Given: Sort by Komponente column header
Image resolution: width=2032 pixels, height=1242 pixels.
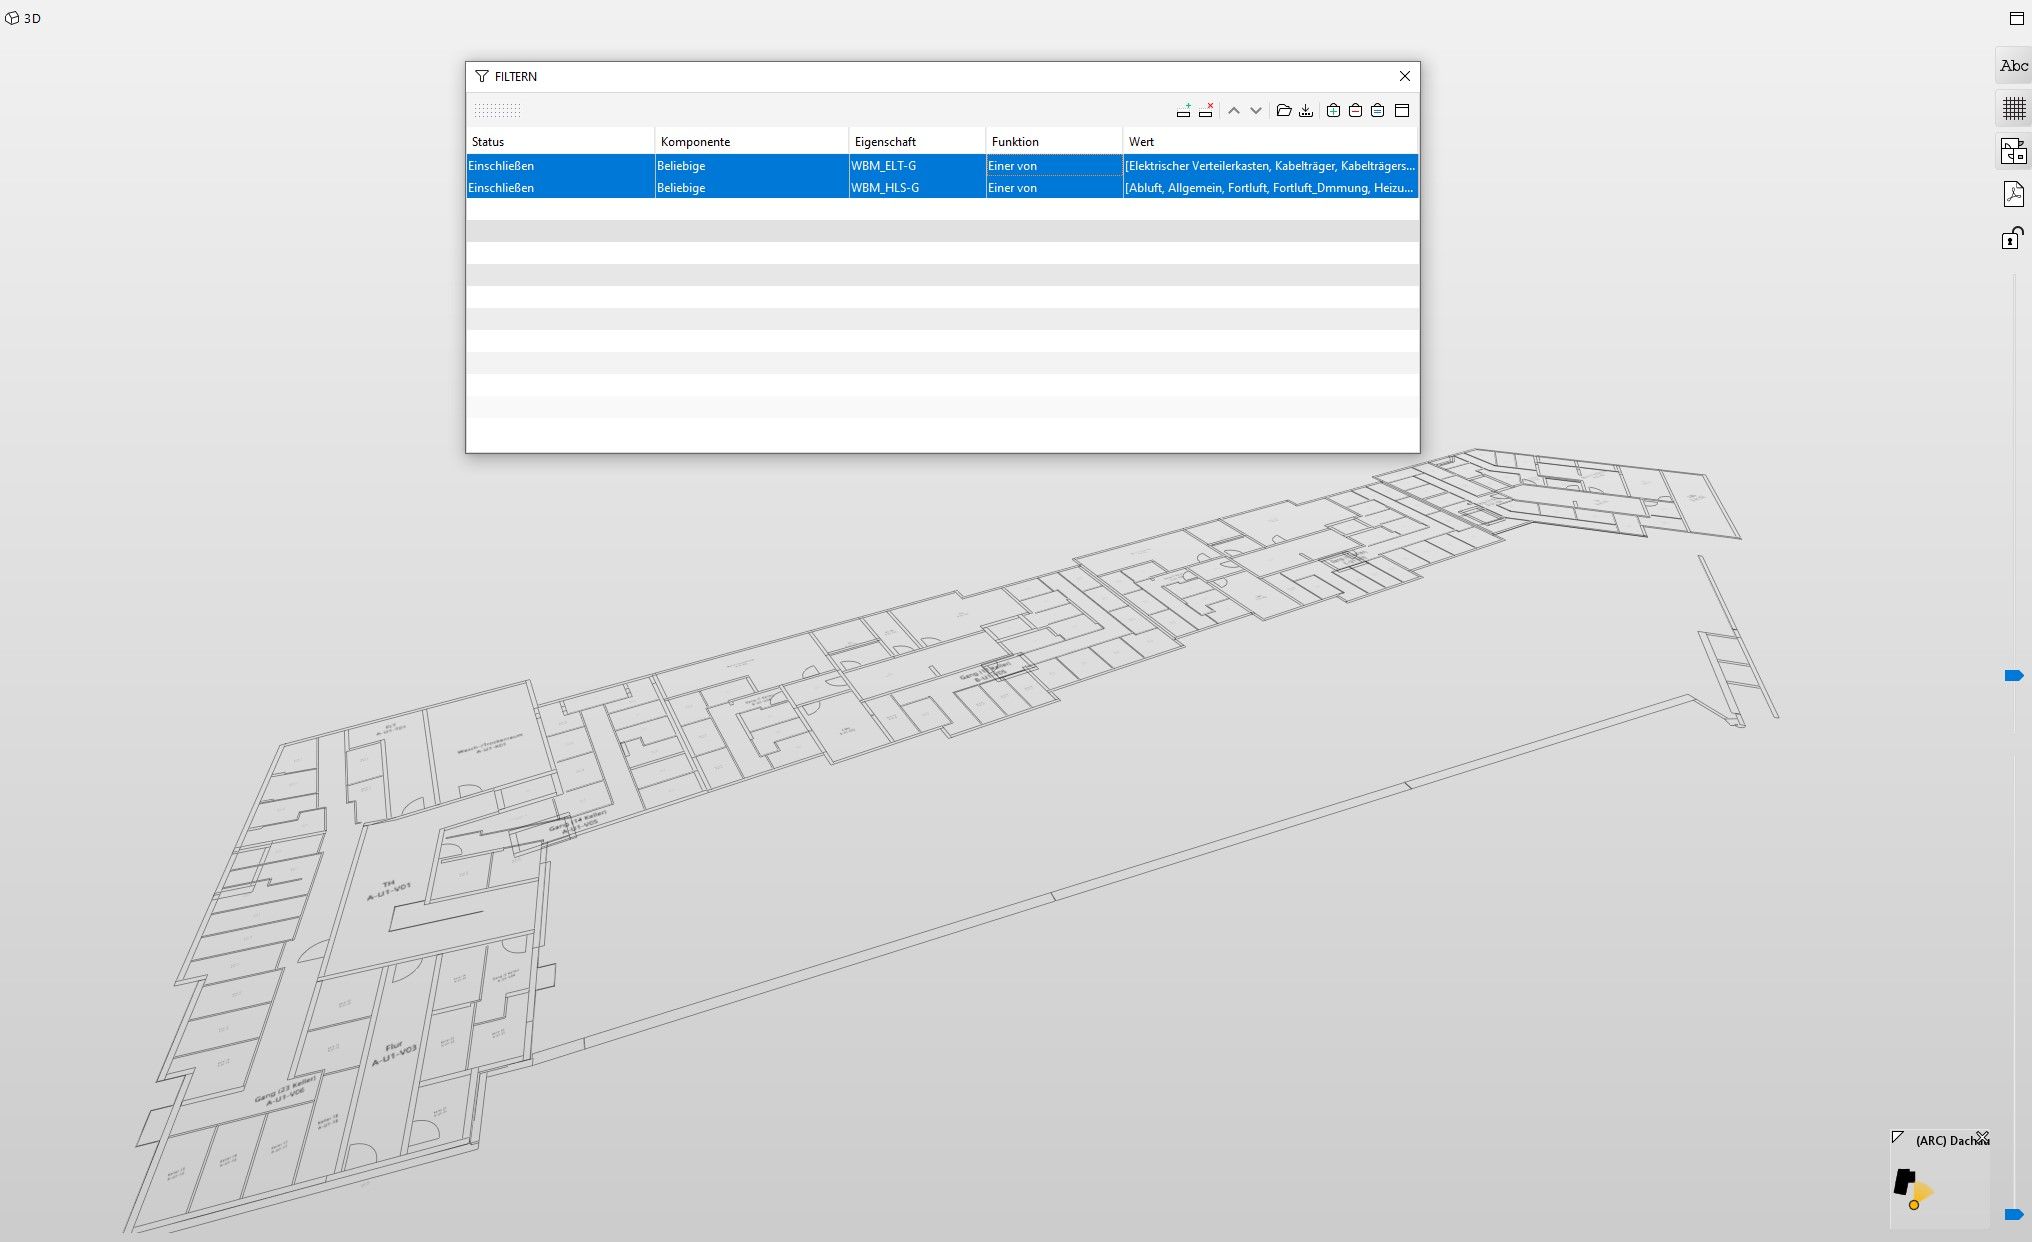Looking at the screenshot, I should click(x=752, y=142).
